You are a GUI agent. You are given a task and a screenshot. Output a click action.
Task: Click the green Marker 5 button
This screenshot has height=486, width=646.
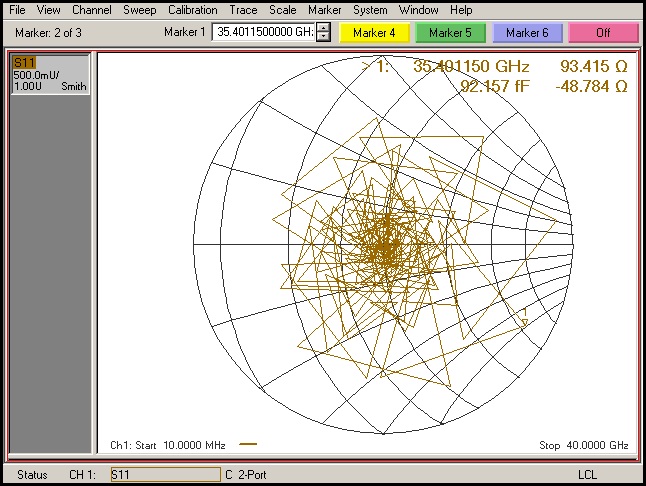click(450, 33)
